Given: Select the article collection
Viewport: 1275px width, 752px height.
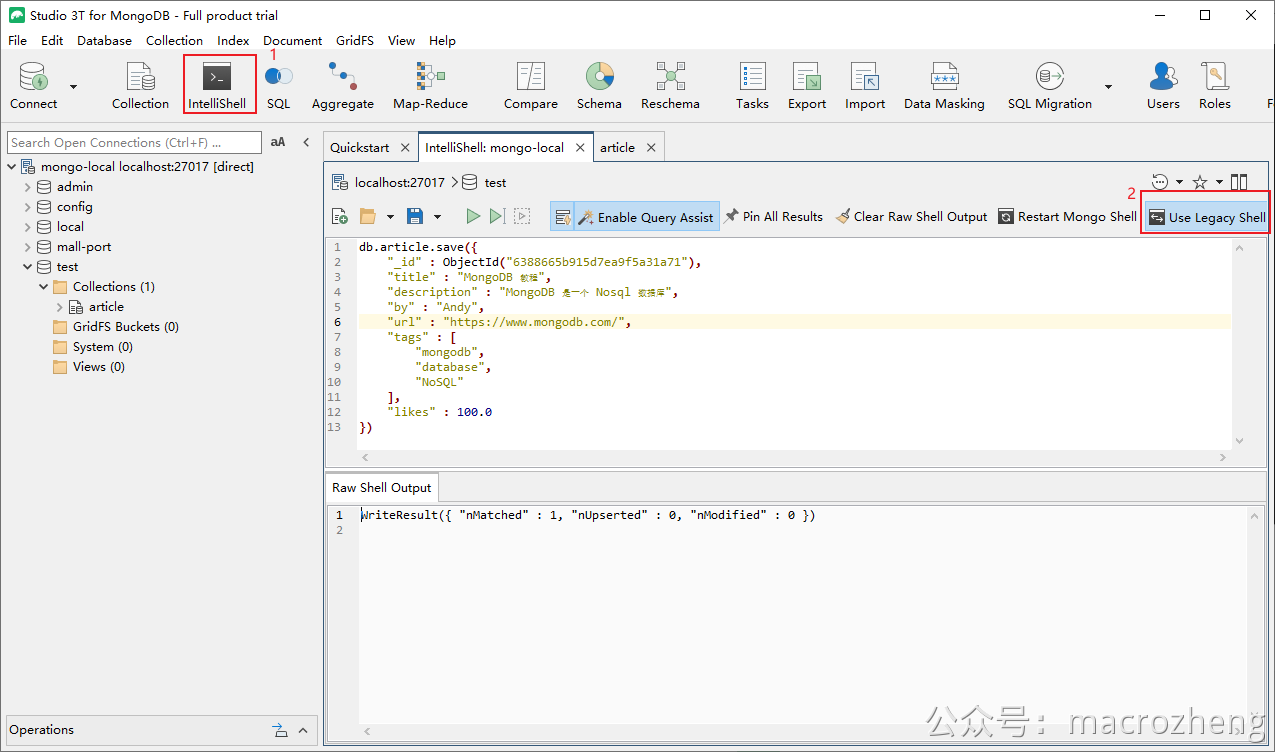Looking at the screenshot, I should pyautogui.click(x=106, y=307).
